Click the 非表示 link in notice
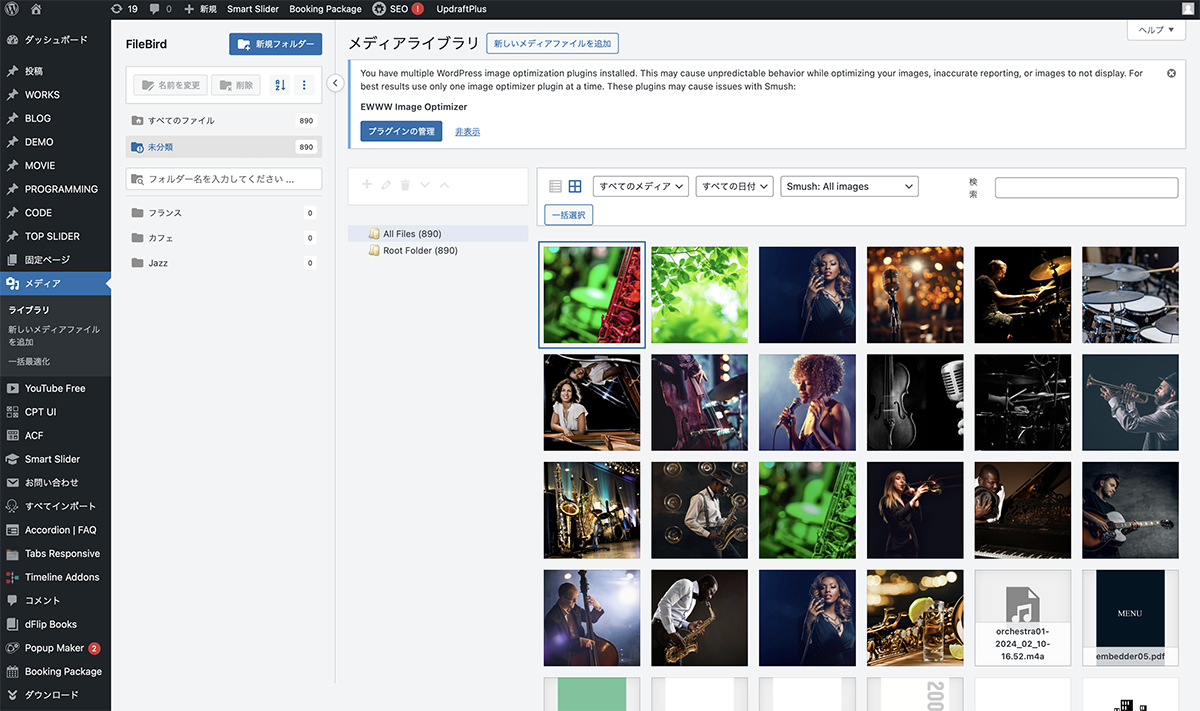1200x711 pixels. (467, 132)
